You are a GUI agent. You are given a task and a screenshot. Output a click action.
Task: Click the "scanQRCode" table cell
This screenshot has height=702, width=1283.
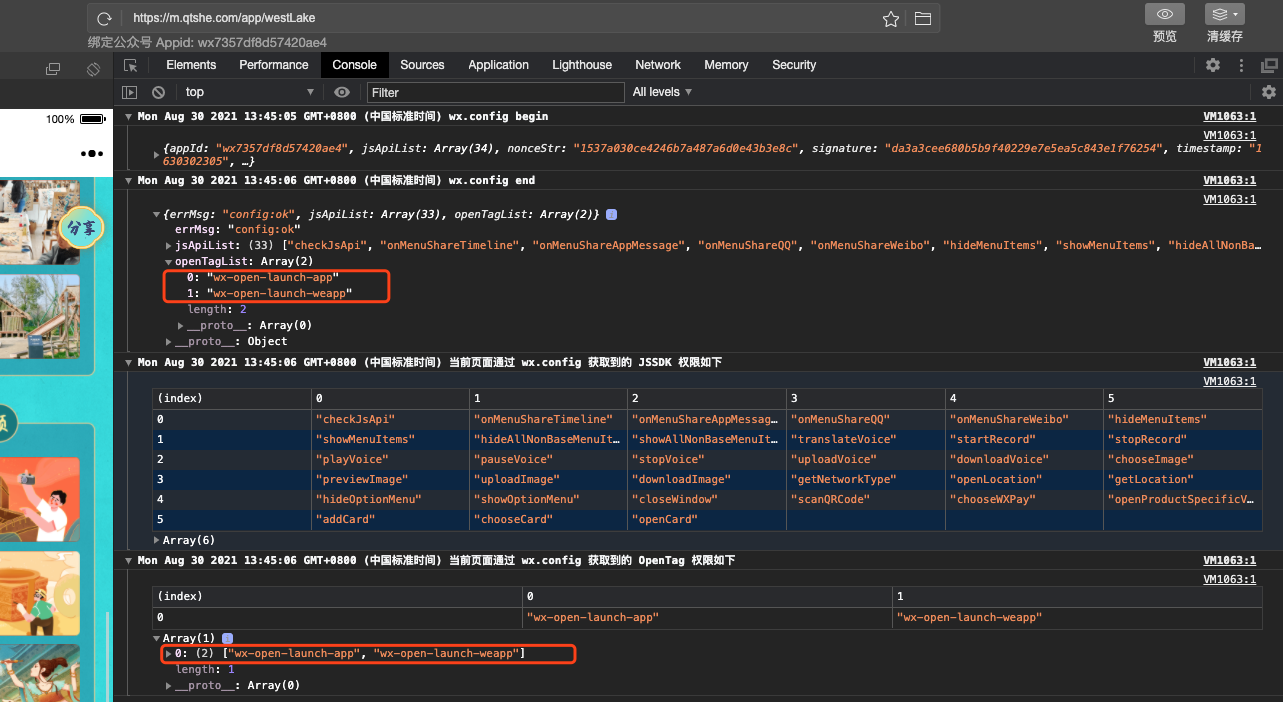[865, 499]
